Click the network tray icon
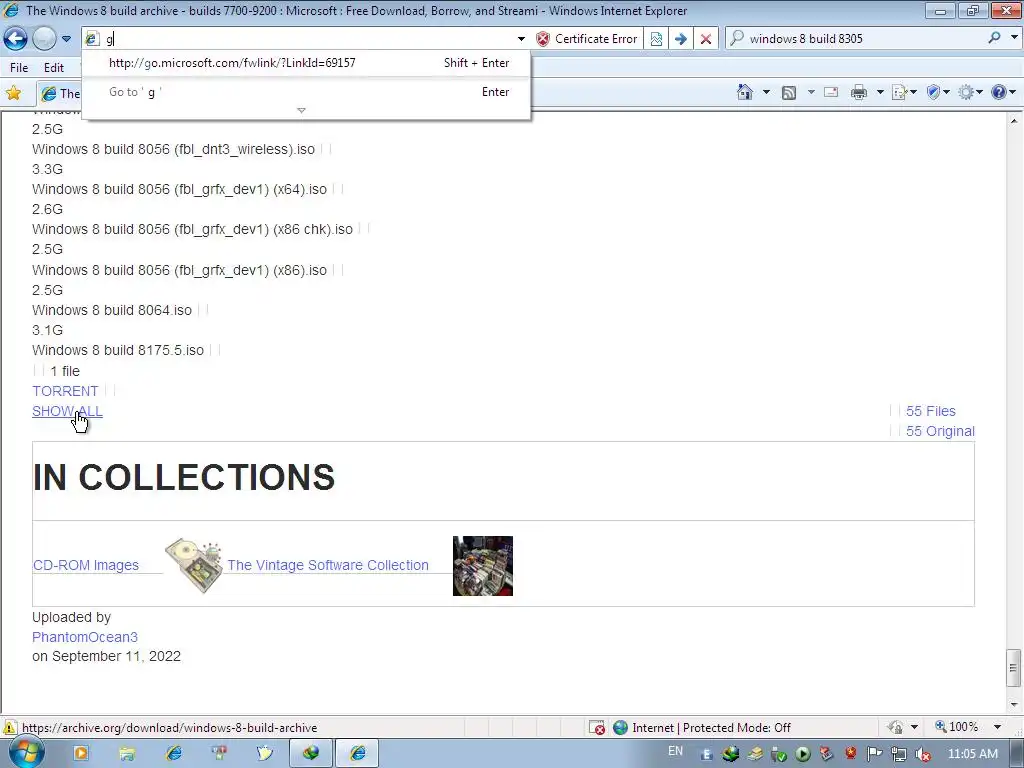The width and height of the screenshot is (1024, 768). click(899, 755)
